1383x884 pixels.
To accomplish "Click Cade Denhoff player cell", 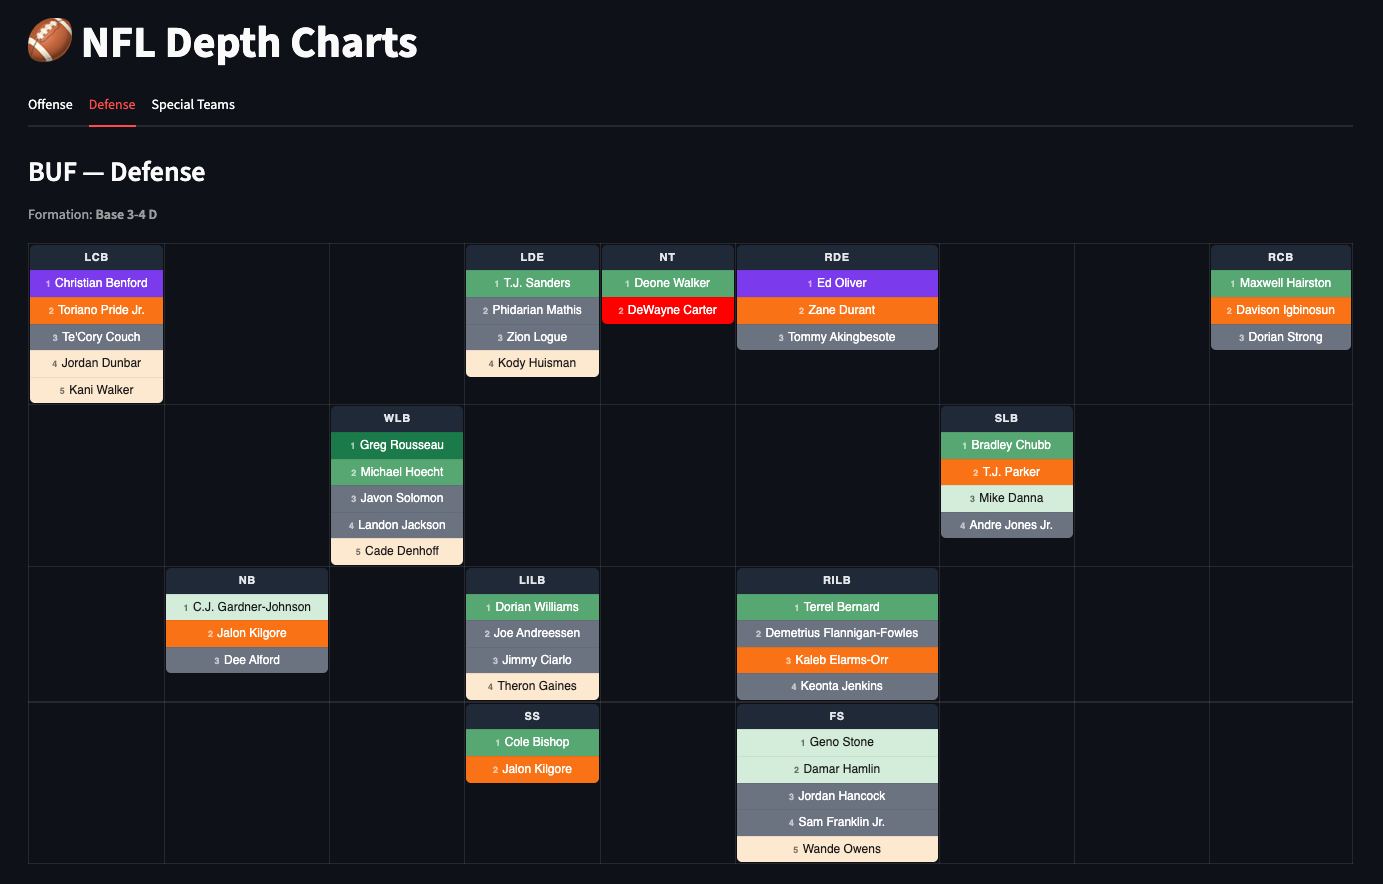I will pyautogui.click(x=397, y=551).
